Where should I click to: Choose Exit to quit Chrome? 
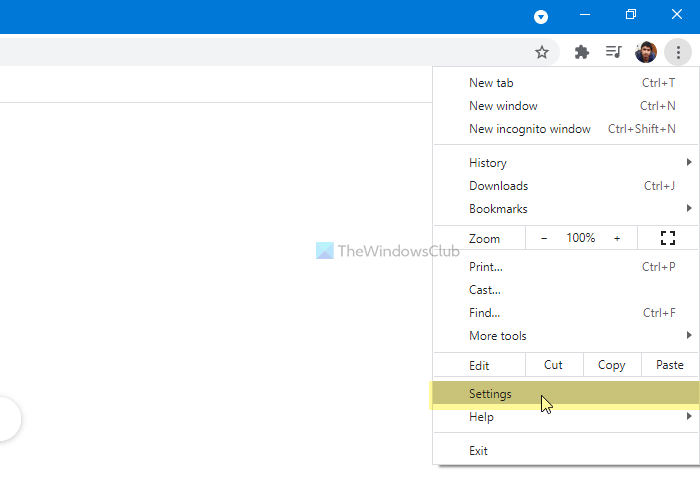coord(479,451)
